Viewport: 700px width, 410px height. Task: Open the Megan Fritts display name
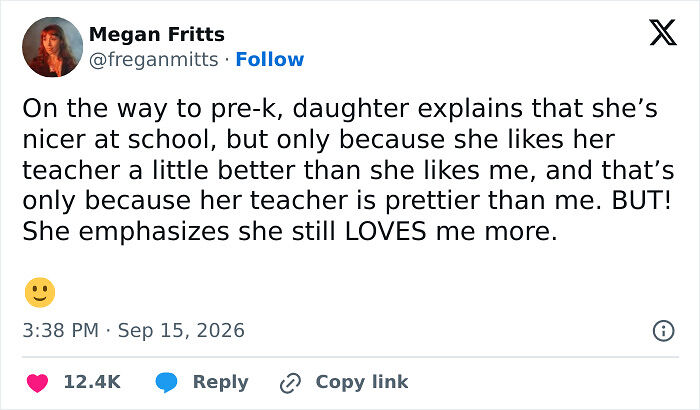pos(157,34)
